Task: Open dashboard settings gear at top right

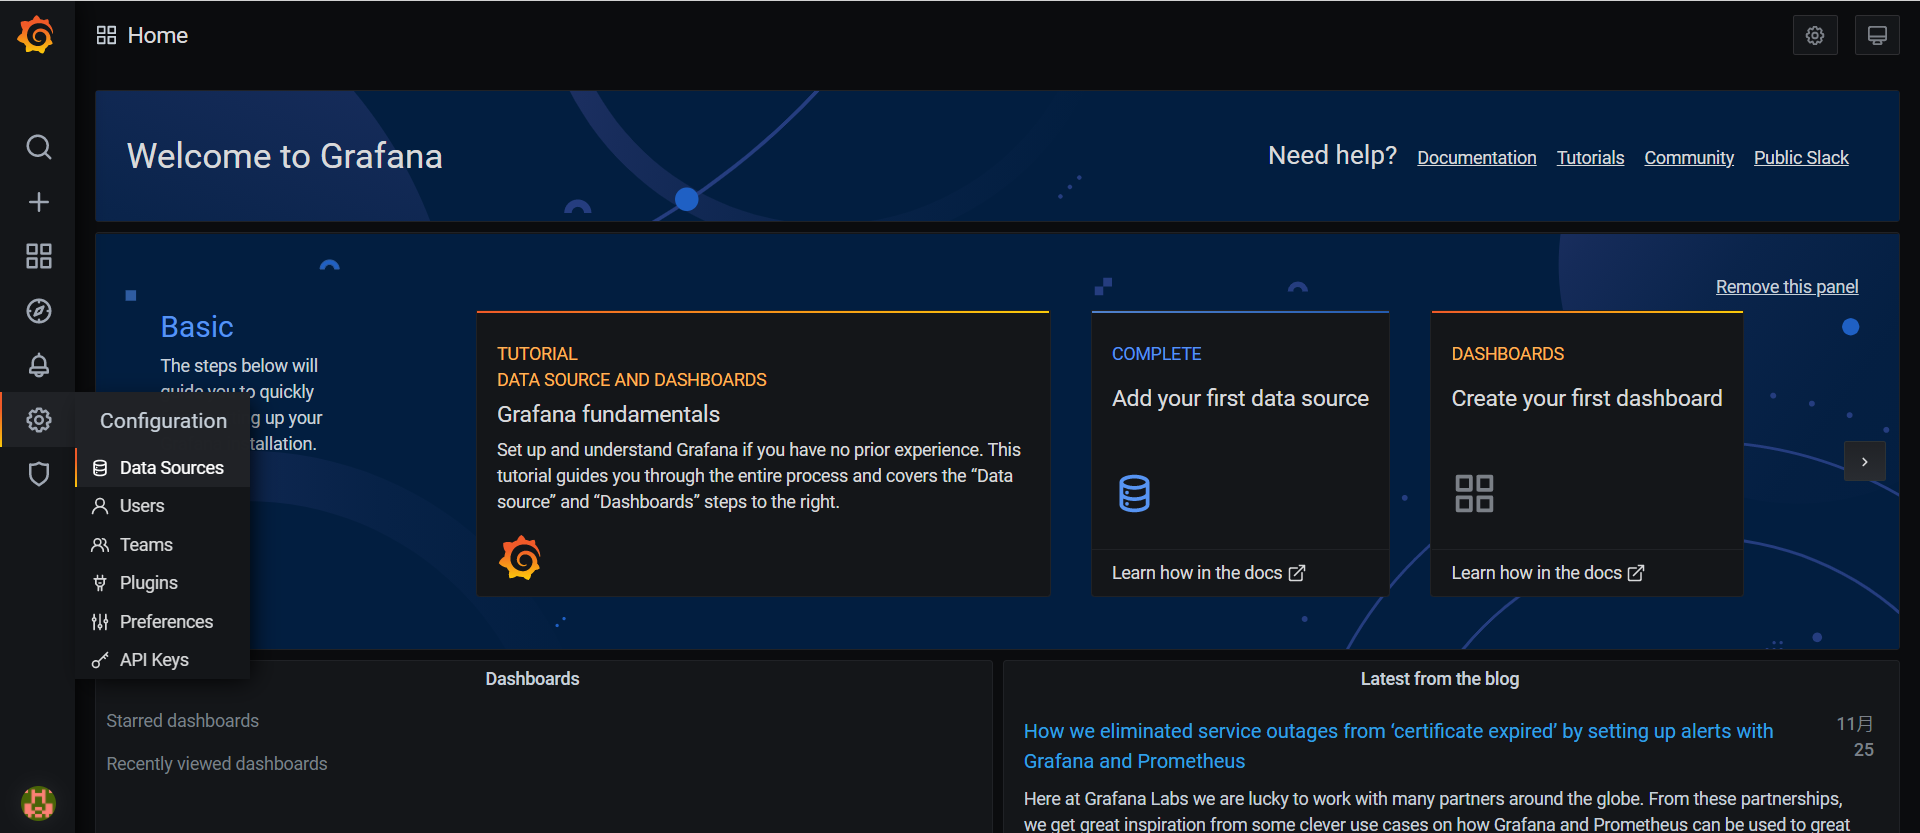Action: 1815,36
